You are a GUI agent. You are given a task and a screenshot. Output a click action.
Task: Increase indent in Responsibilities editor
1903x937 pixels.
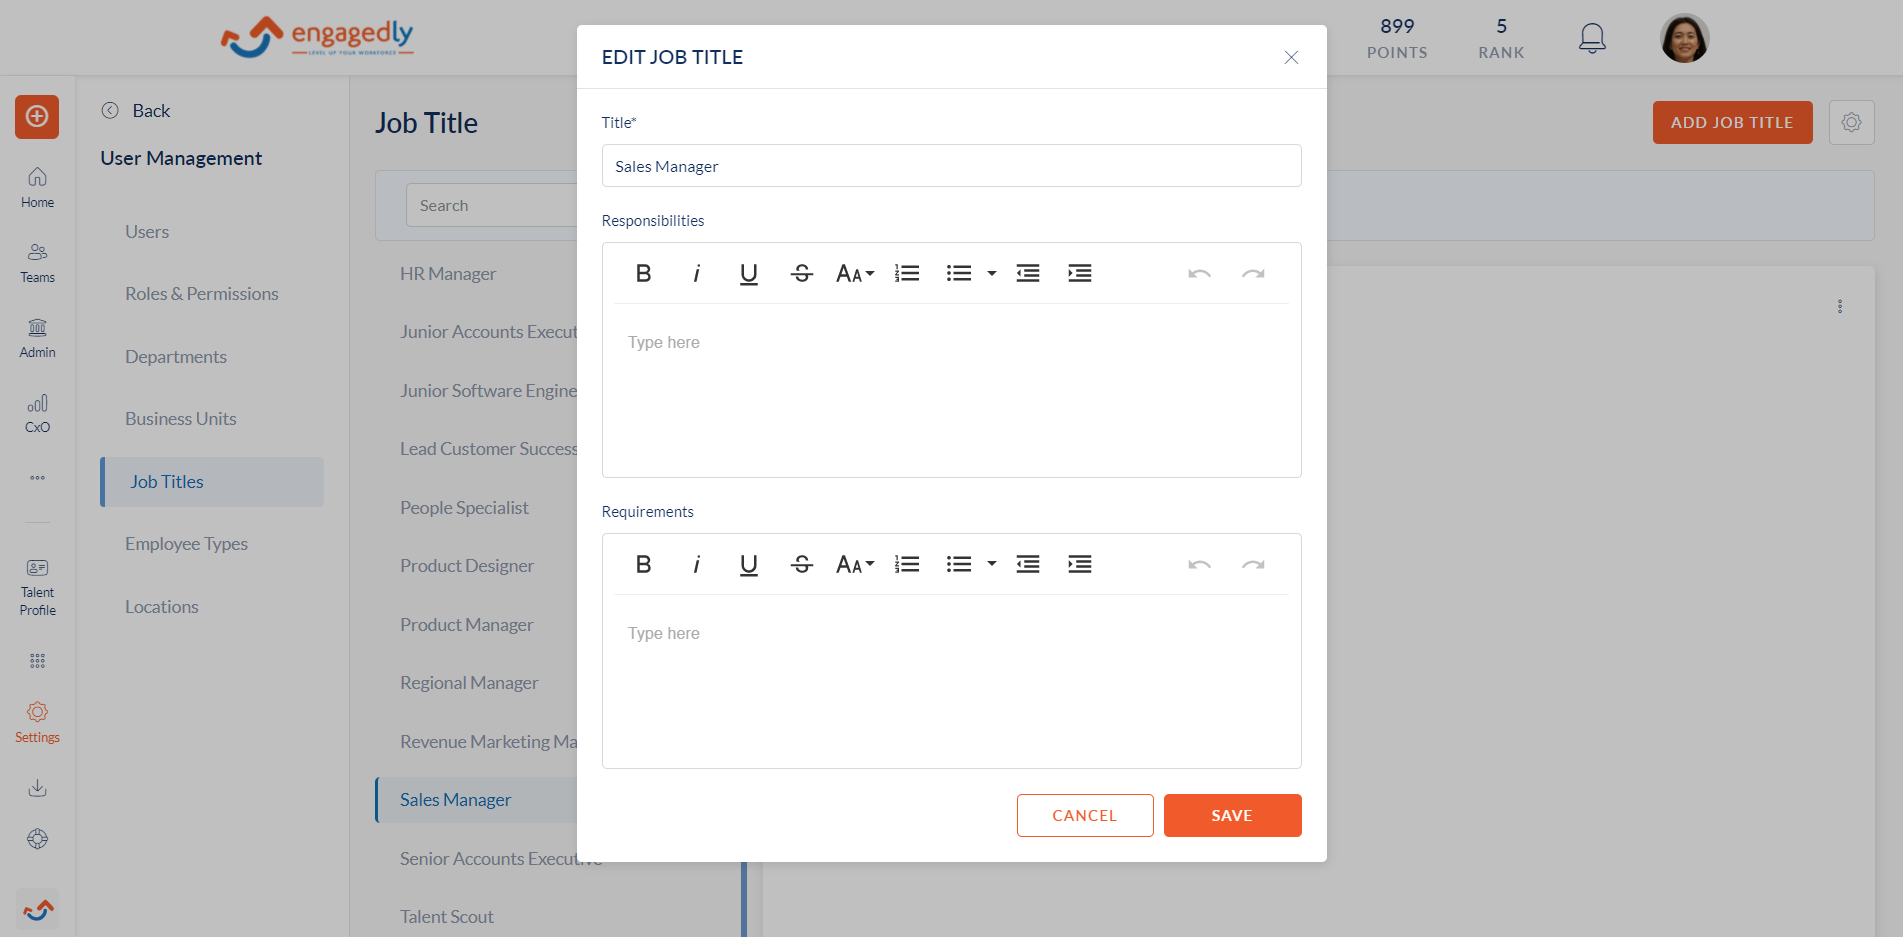pos(1080,273)
